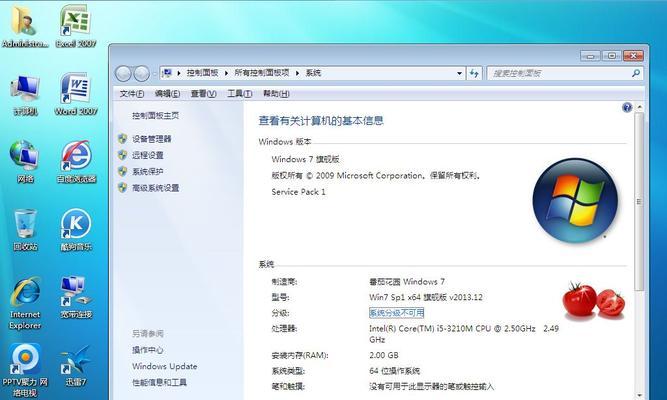
Task: Open the Word 2007 desktop shortcut
Action: point(73,91)
